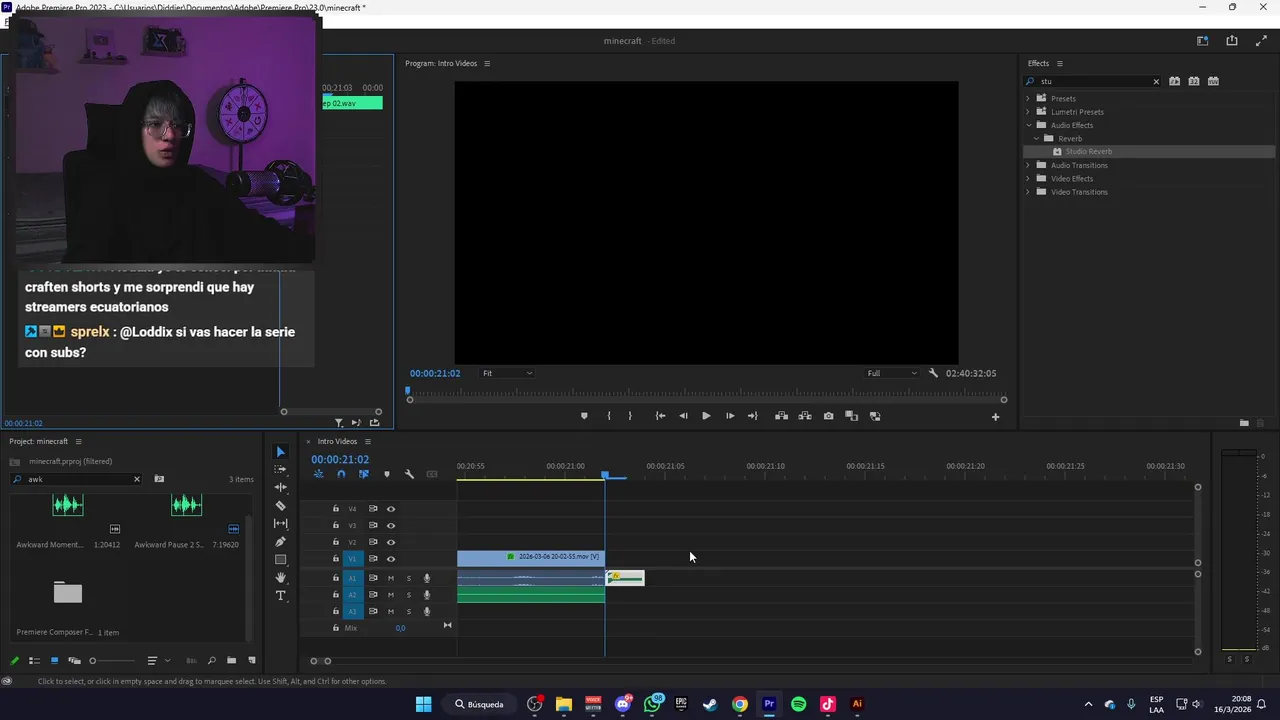This screenshot has width=1280, height=720.
Task: Open the Button Editor plus icon
Action: (995, 417)
